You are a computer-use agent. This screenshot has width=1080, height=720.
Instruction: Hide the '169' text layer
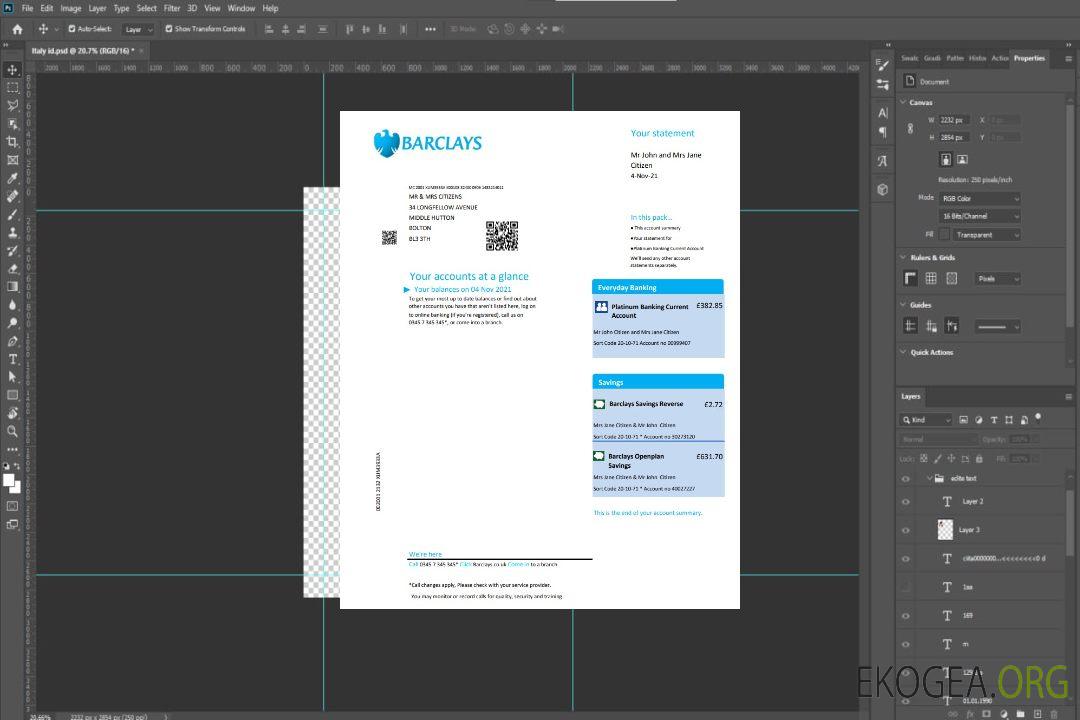coord(906,615)
